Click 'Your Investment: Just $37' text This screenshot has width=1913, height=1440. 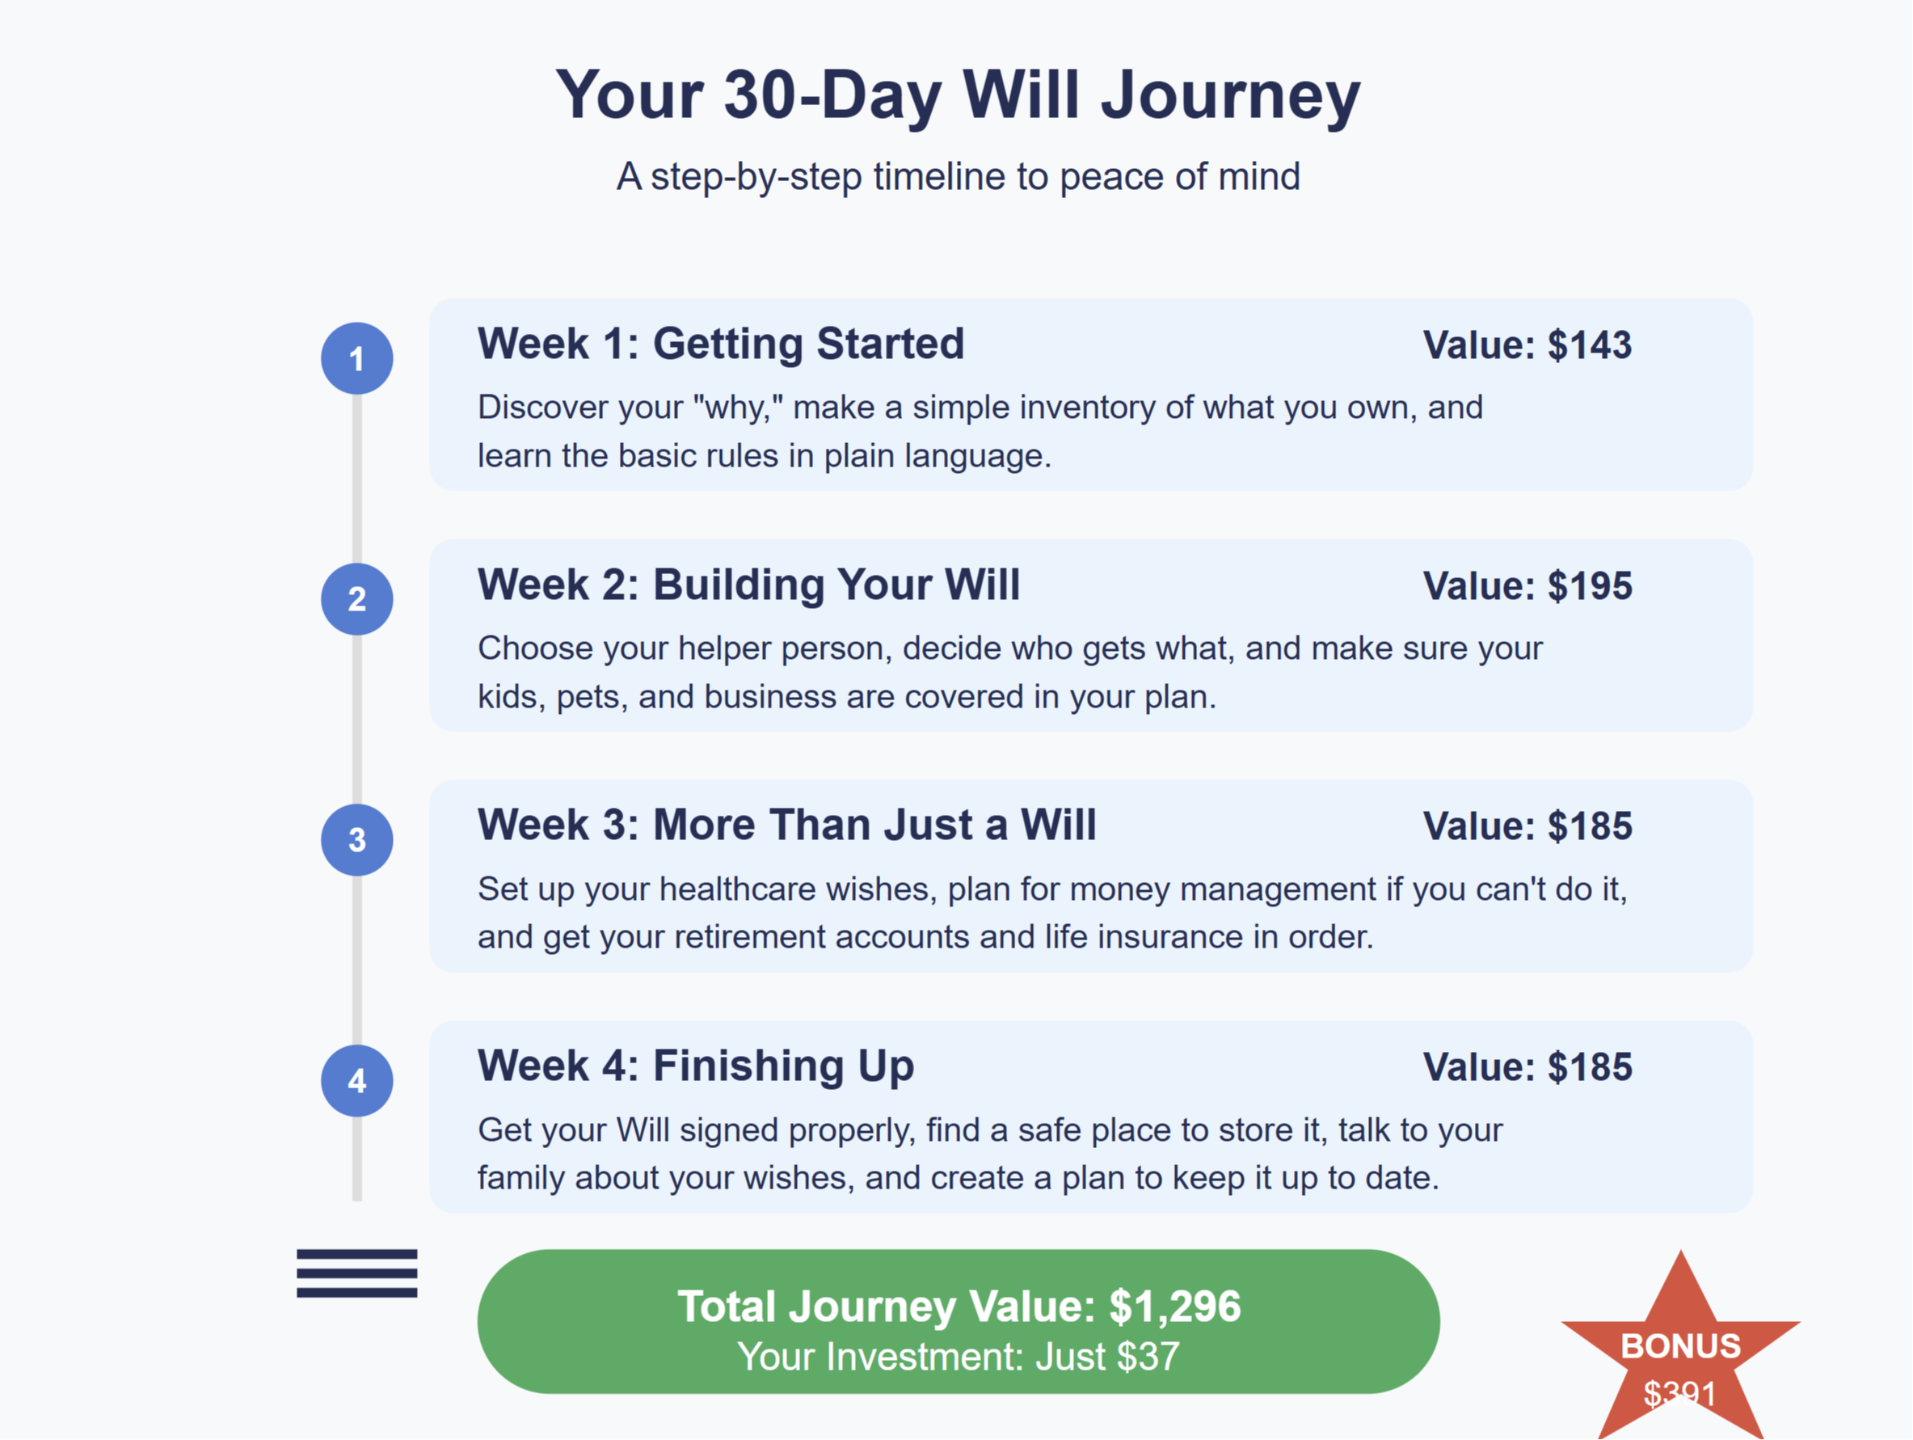click(958, 1357)
